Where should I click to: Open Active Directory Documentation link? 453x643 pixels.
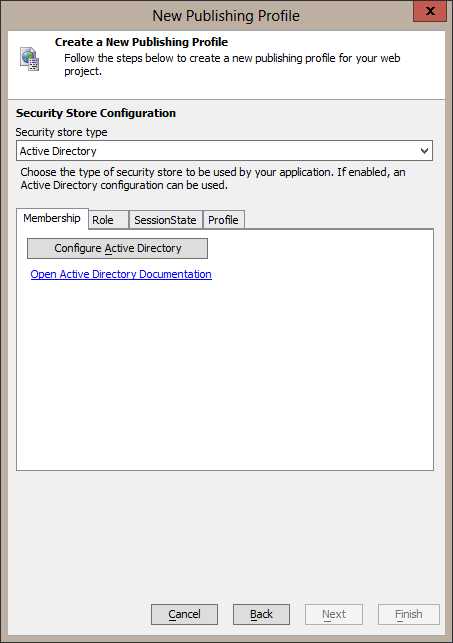121,274
